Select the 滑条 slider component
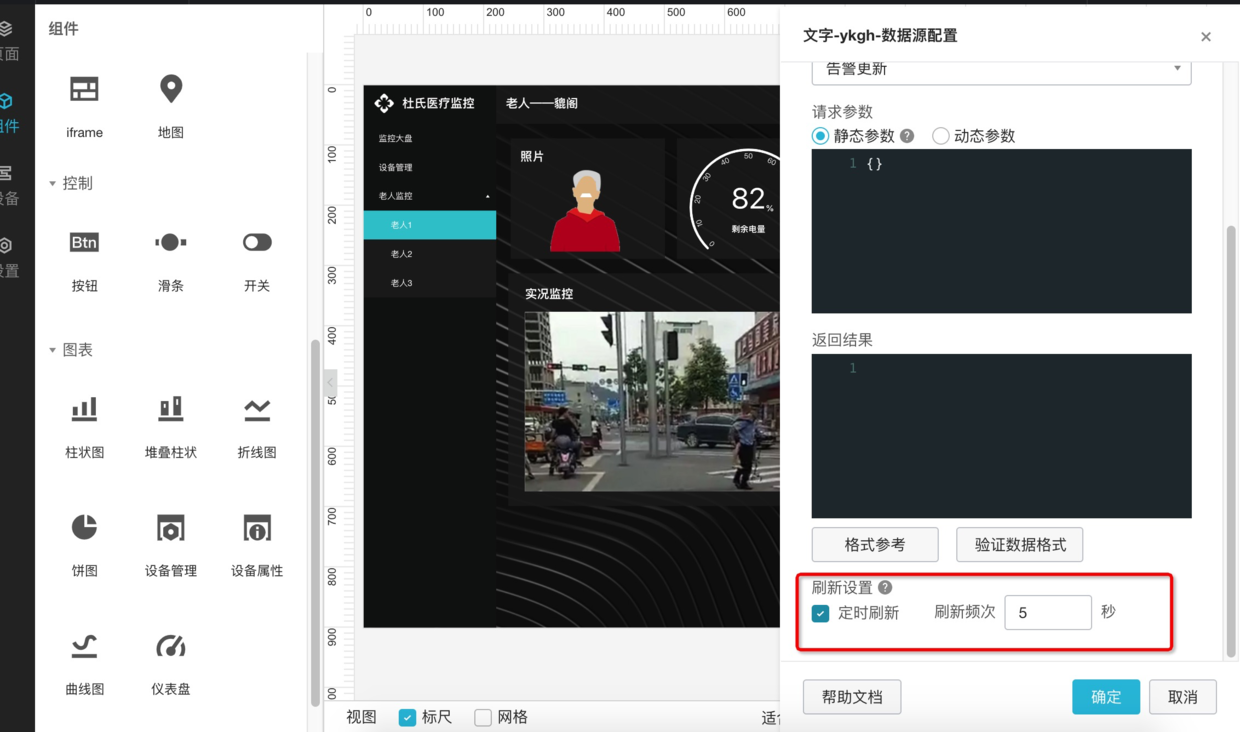Image resolution: width=1240 pixels, height=732 pixels. click(171, 242)
